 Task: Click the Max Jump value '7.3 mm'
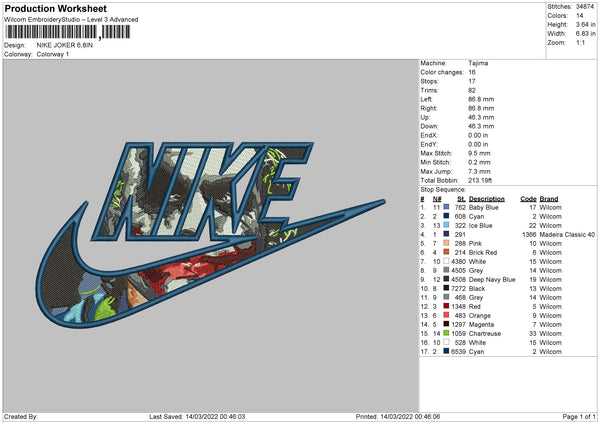(x=479, y=171)
